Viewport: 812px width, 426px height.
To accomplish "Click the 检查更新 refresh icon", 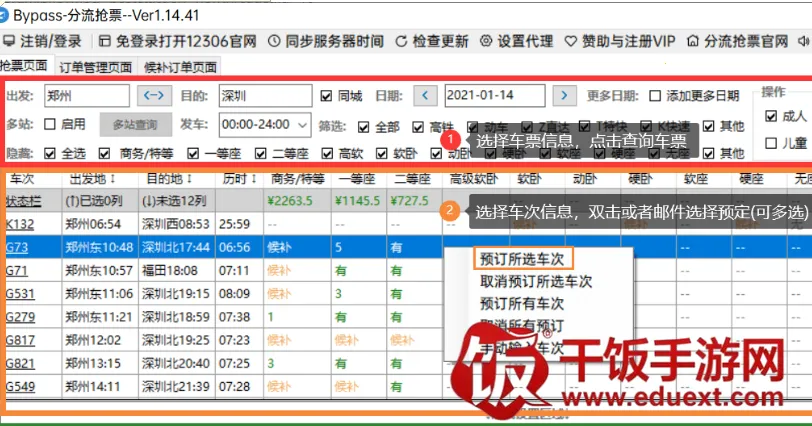I will tap(402, 42).
